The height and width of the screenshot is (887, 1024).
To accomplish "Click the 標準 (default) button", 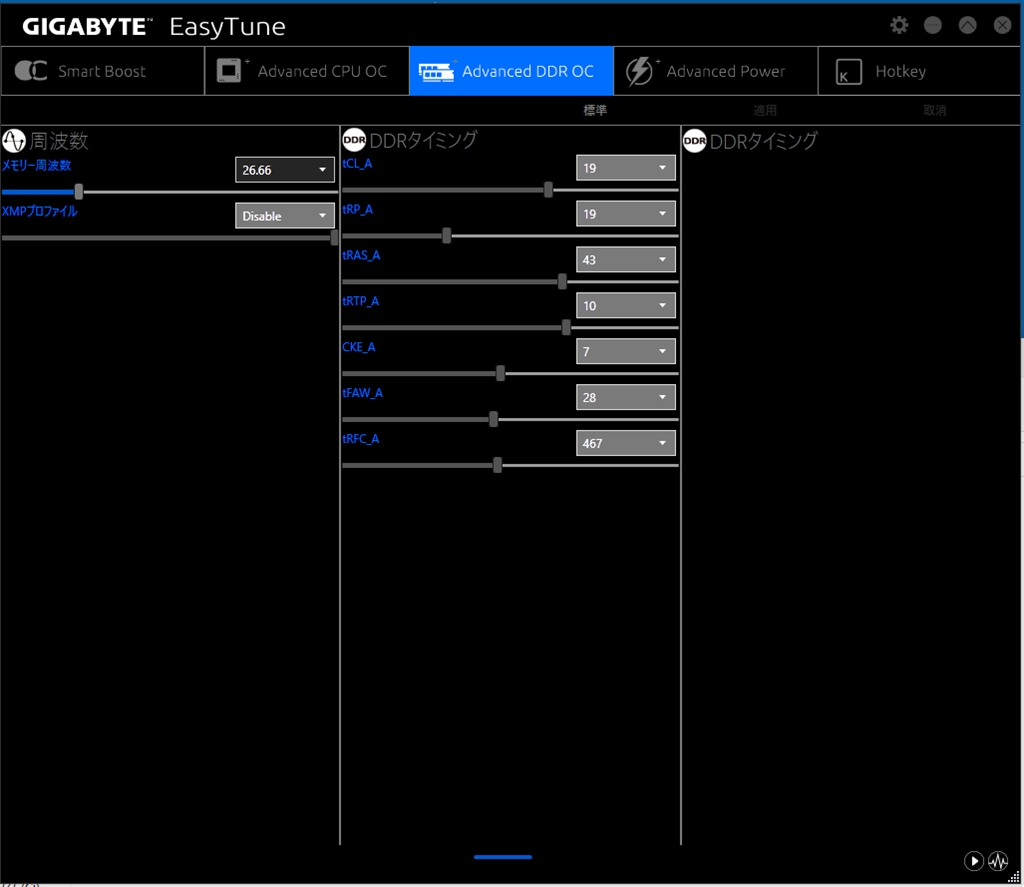I will click(x=595, y=110).
